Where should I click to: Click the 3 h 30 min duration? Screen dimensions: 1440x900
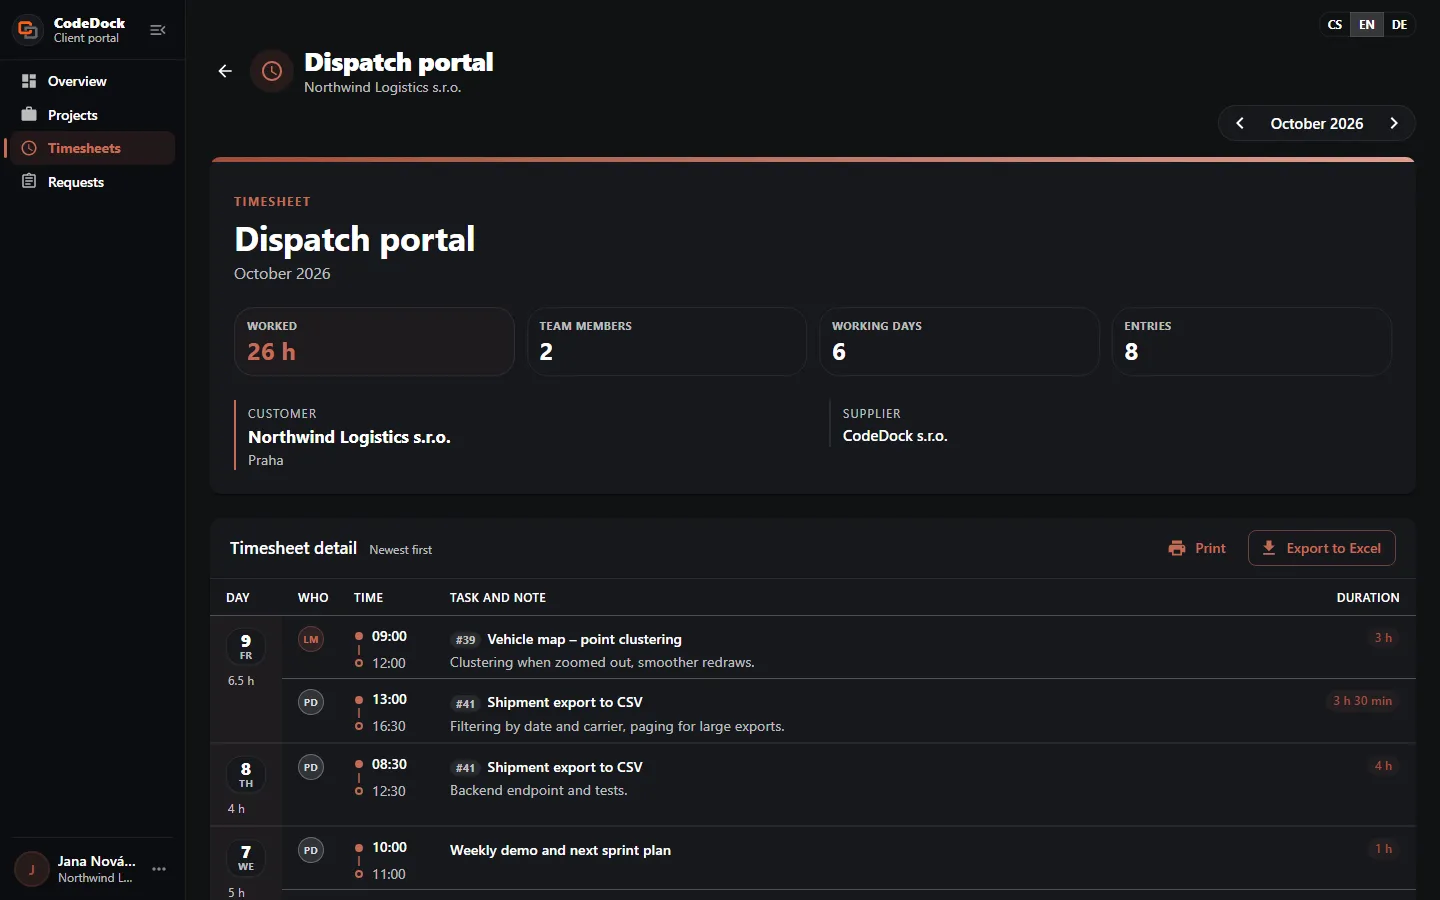tap(1362, 701)
